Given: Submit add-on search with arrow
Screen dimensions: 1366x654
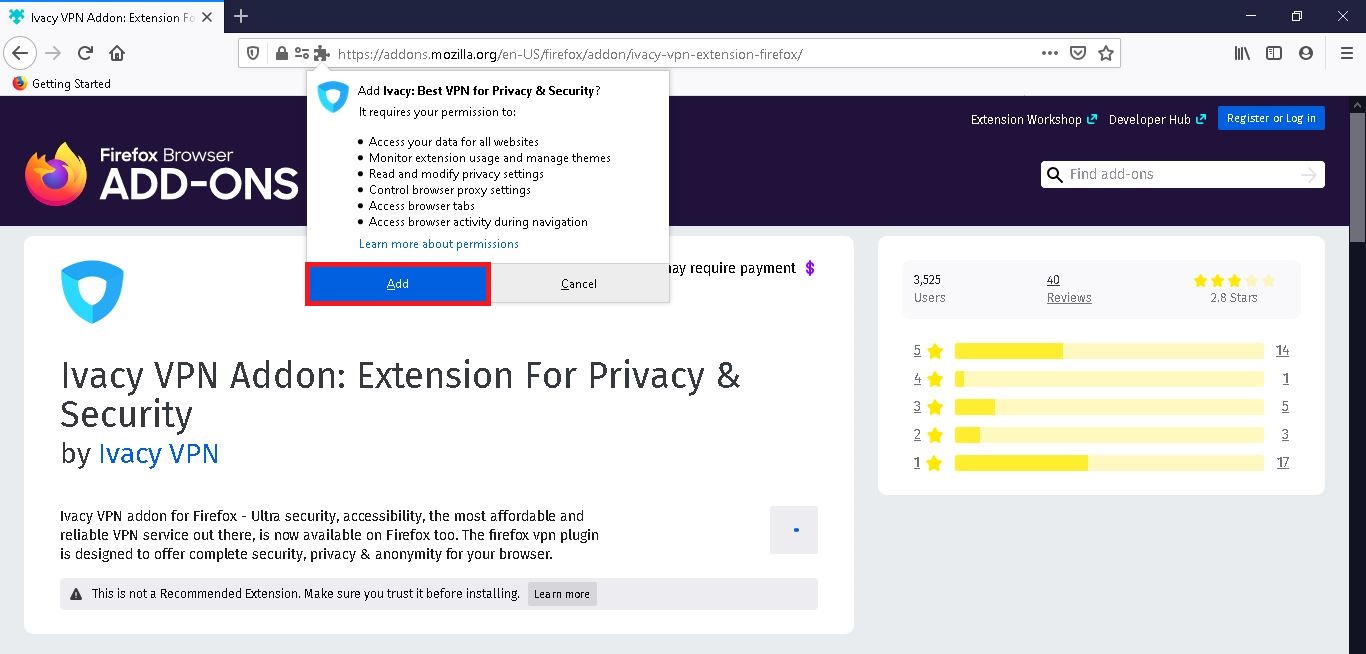Looking at the screenshot, I should (1309, 175).
